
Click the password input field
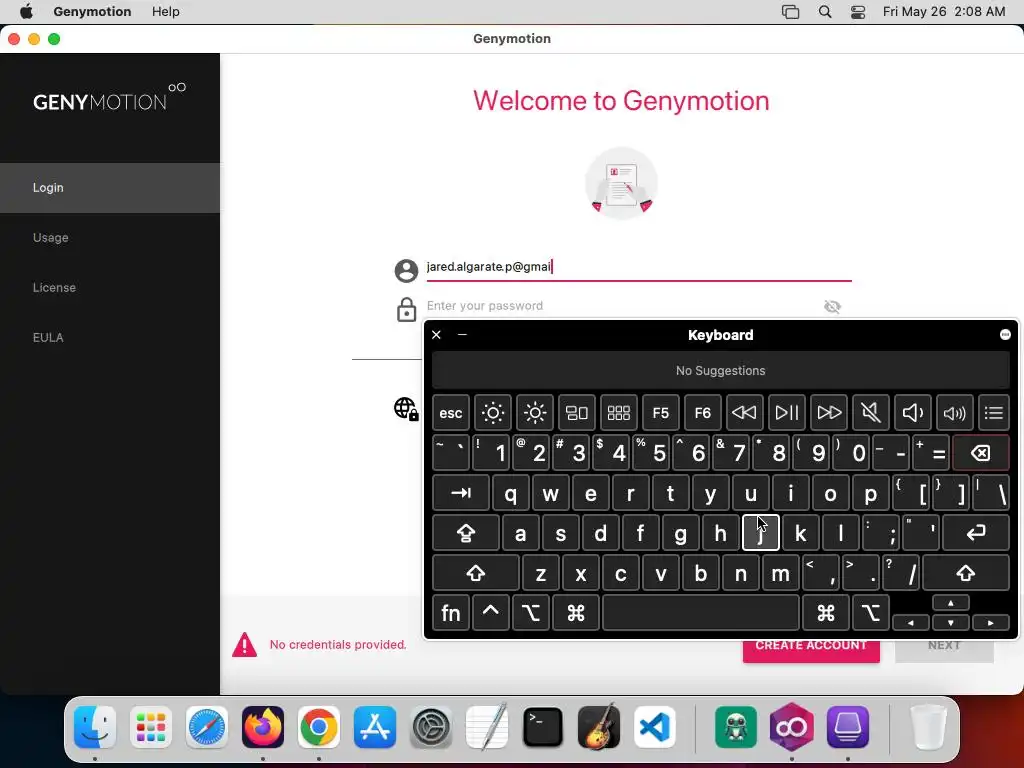[x=620, y=306]
